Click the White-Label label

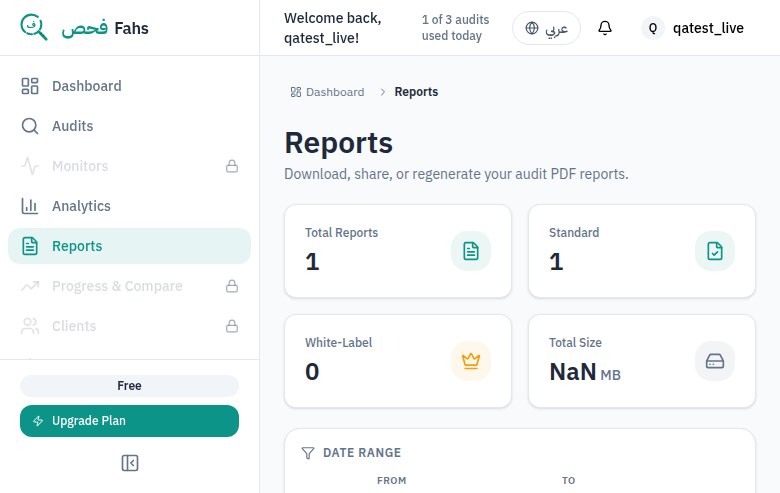pyautogui.click(x=338, y=343)
